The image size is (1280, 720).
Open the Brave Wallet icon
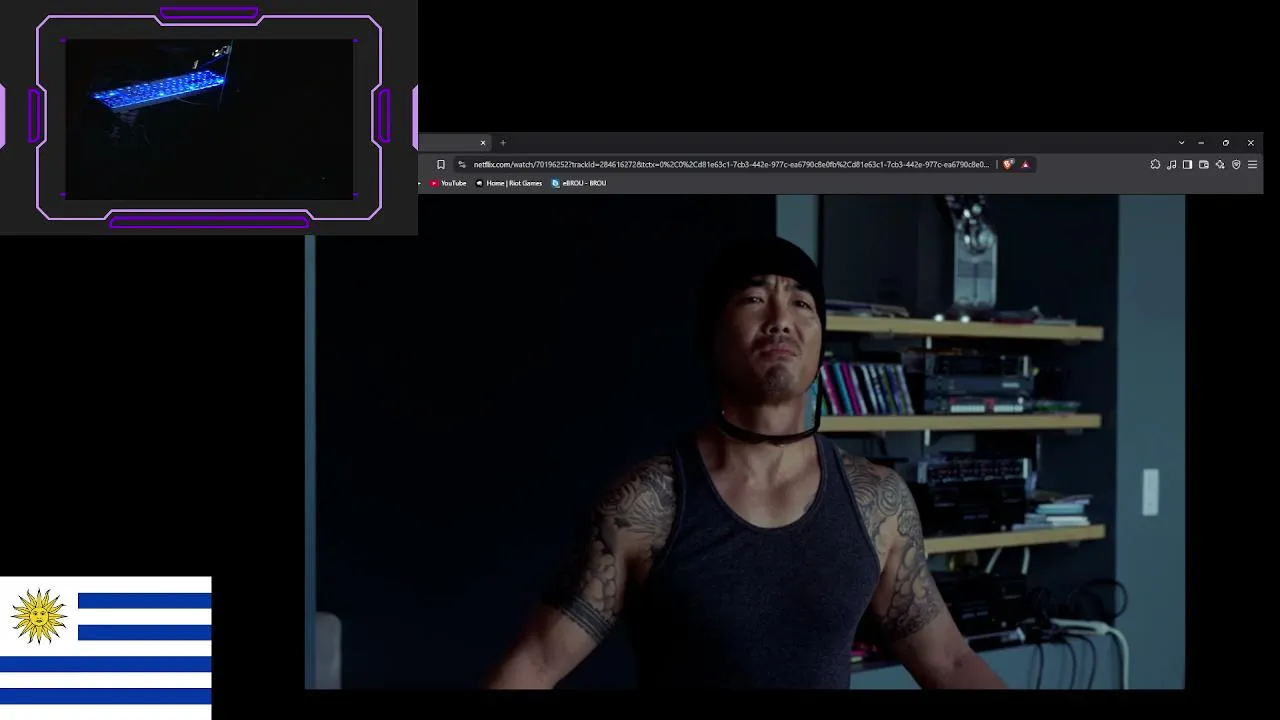pos(1204,165)
